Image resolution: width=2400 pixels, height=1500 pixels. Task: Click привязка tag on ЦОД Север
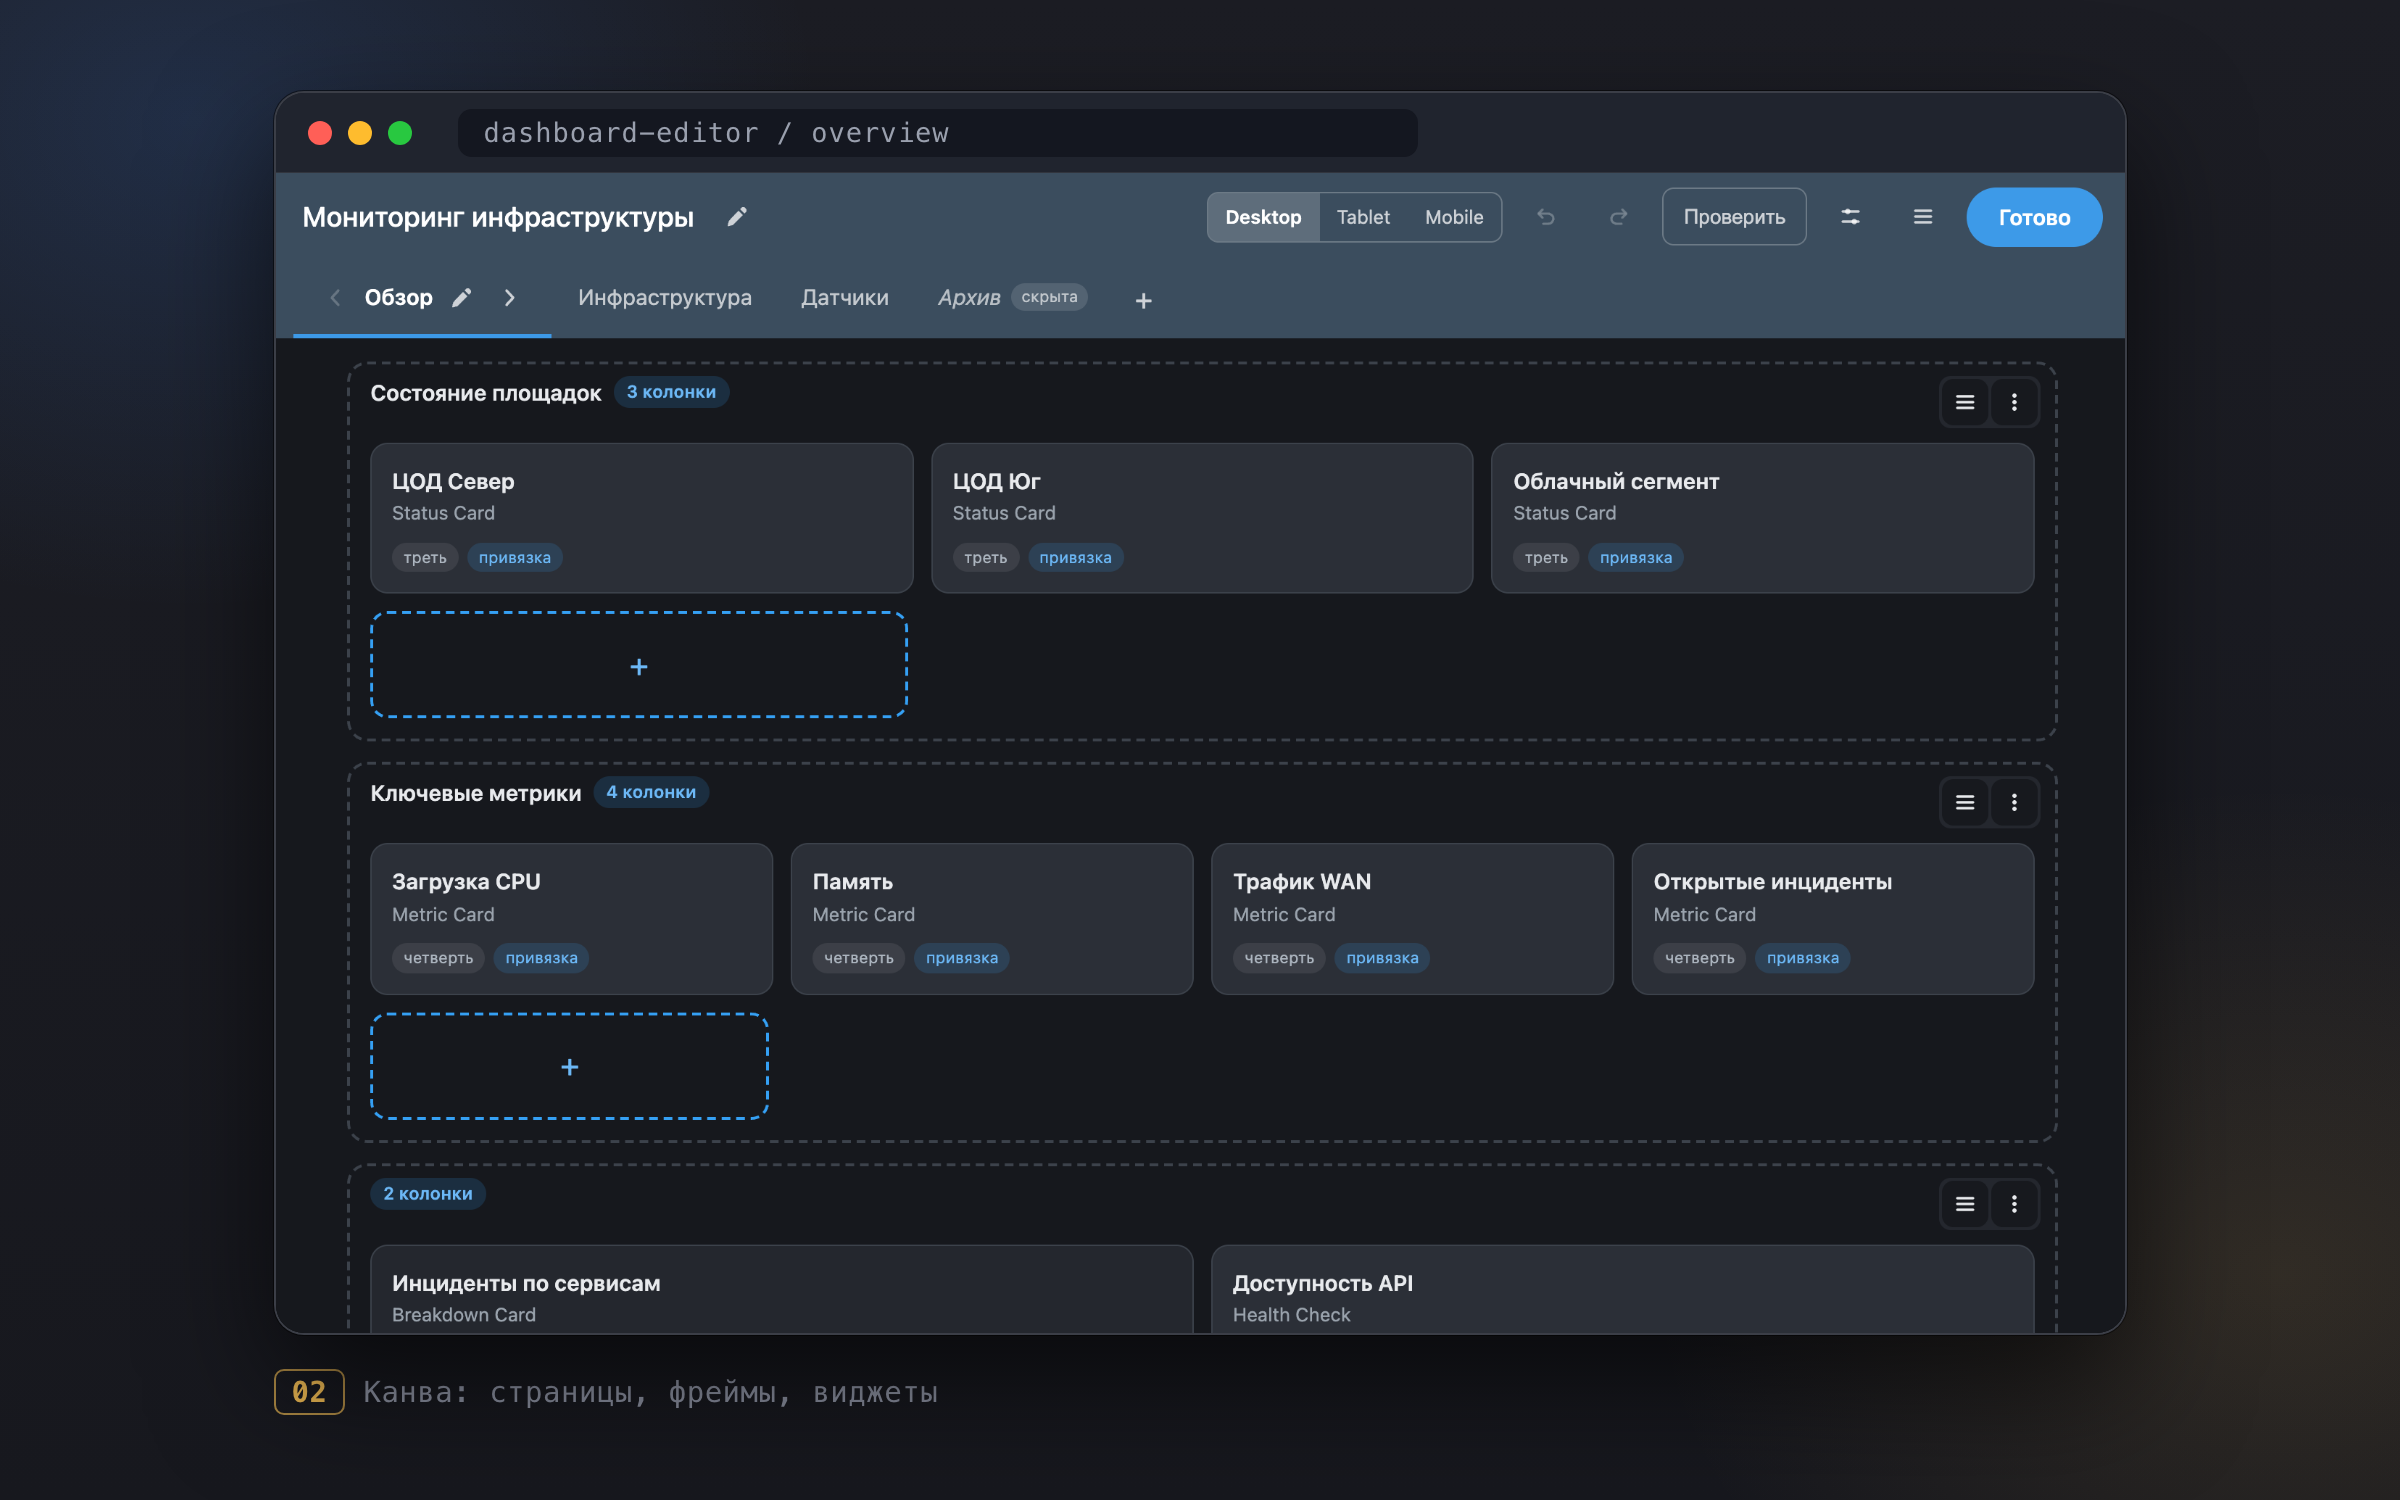(x=515, y=558)
